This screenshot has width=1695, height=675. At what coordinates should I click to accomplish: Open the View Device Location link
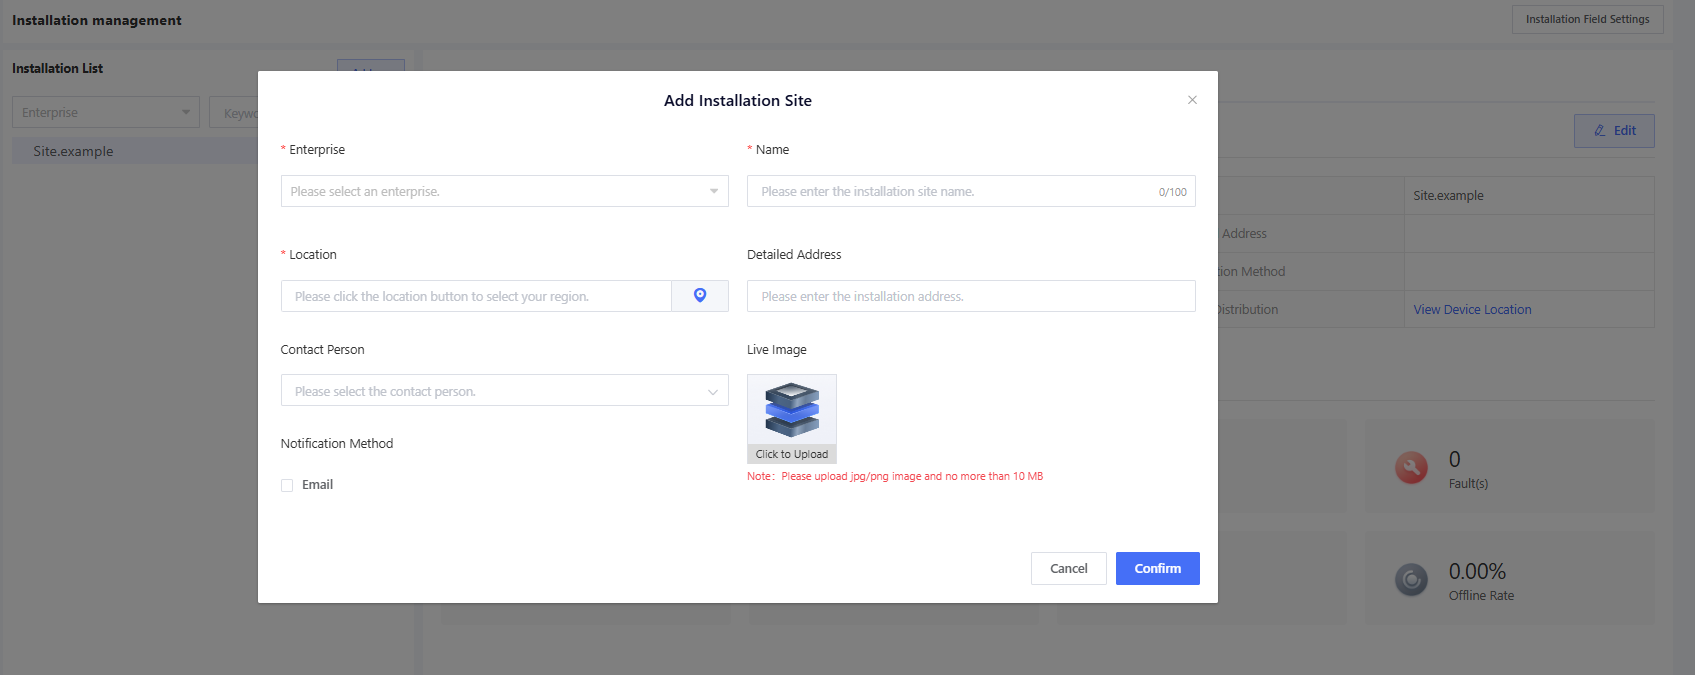pyautogui.click(x=1472, y=310)
